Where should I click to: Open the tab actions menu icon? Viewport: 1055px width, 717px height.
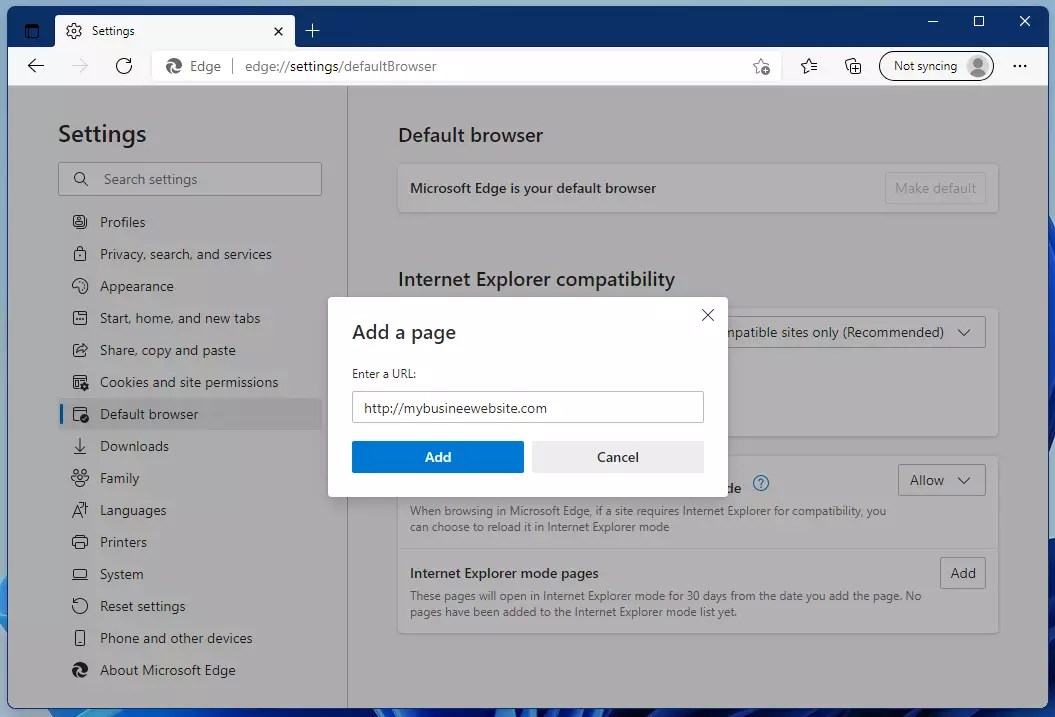tap(32, 31)
